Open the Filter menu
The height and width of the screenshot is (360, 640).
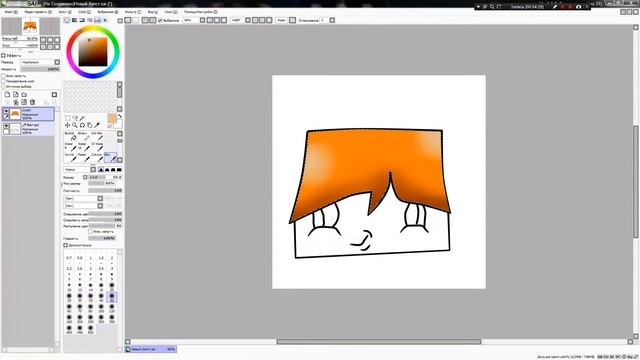[133, 12]
